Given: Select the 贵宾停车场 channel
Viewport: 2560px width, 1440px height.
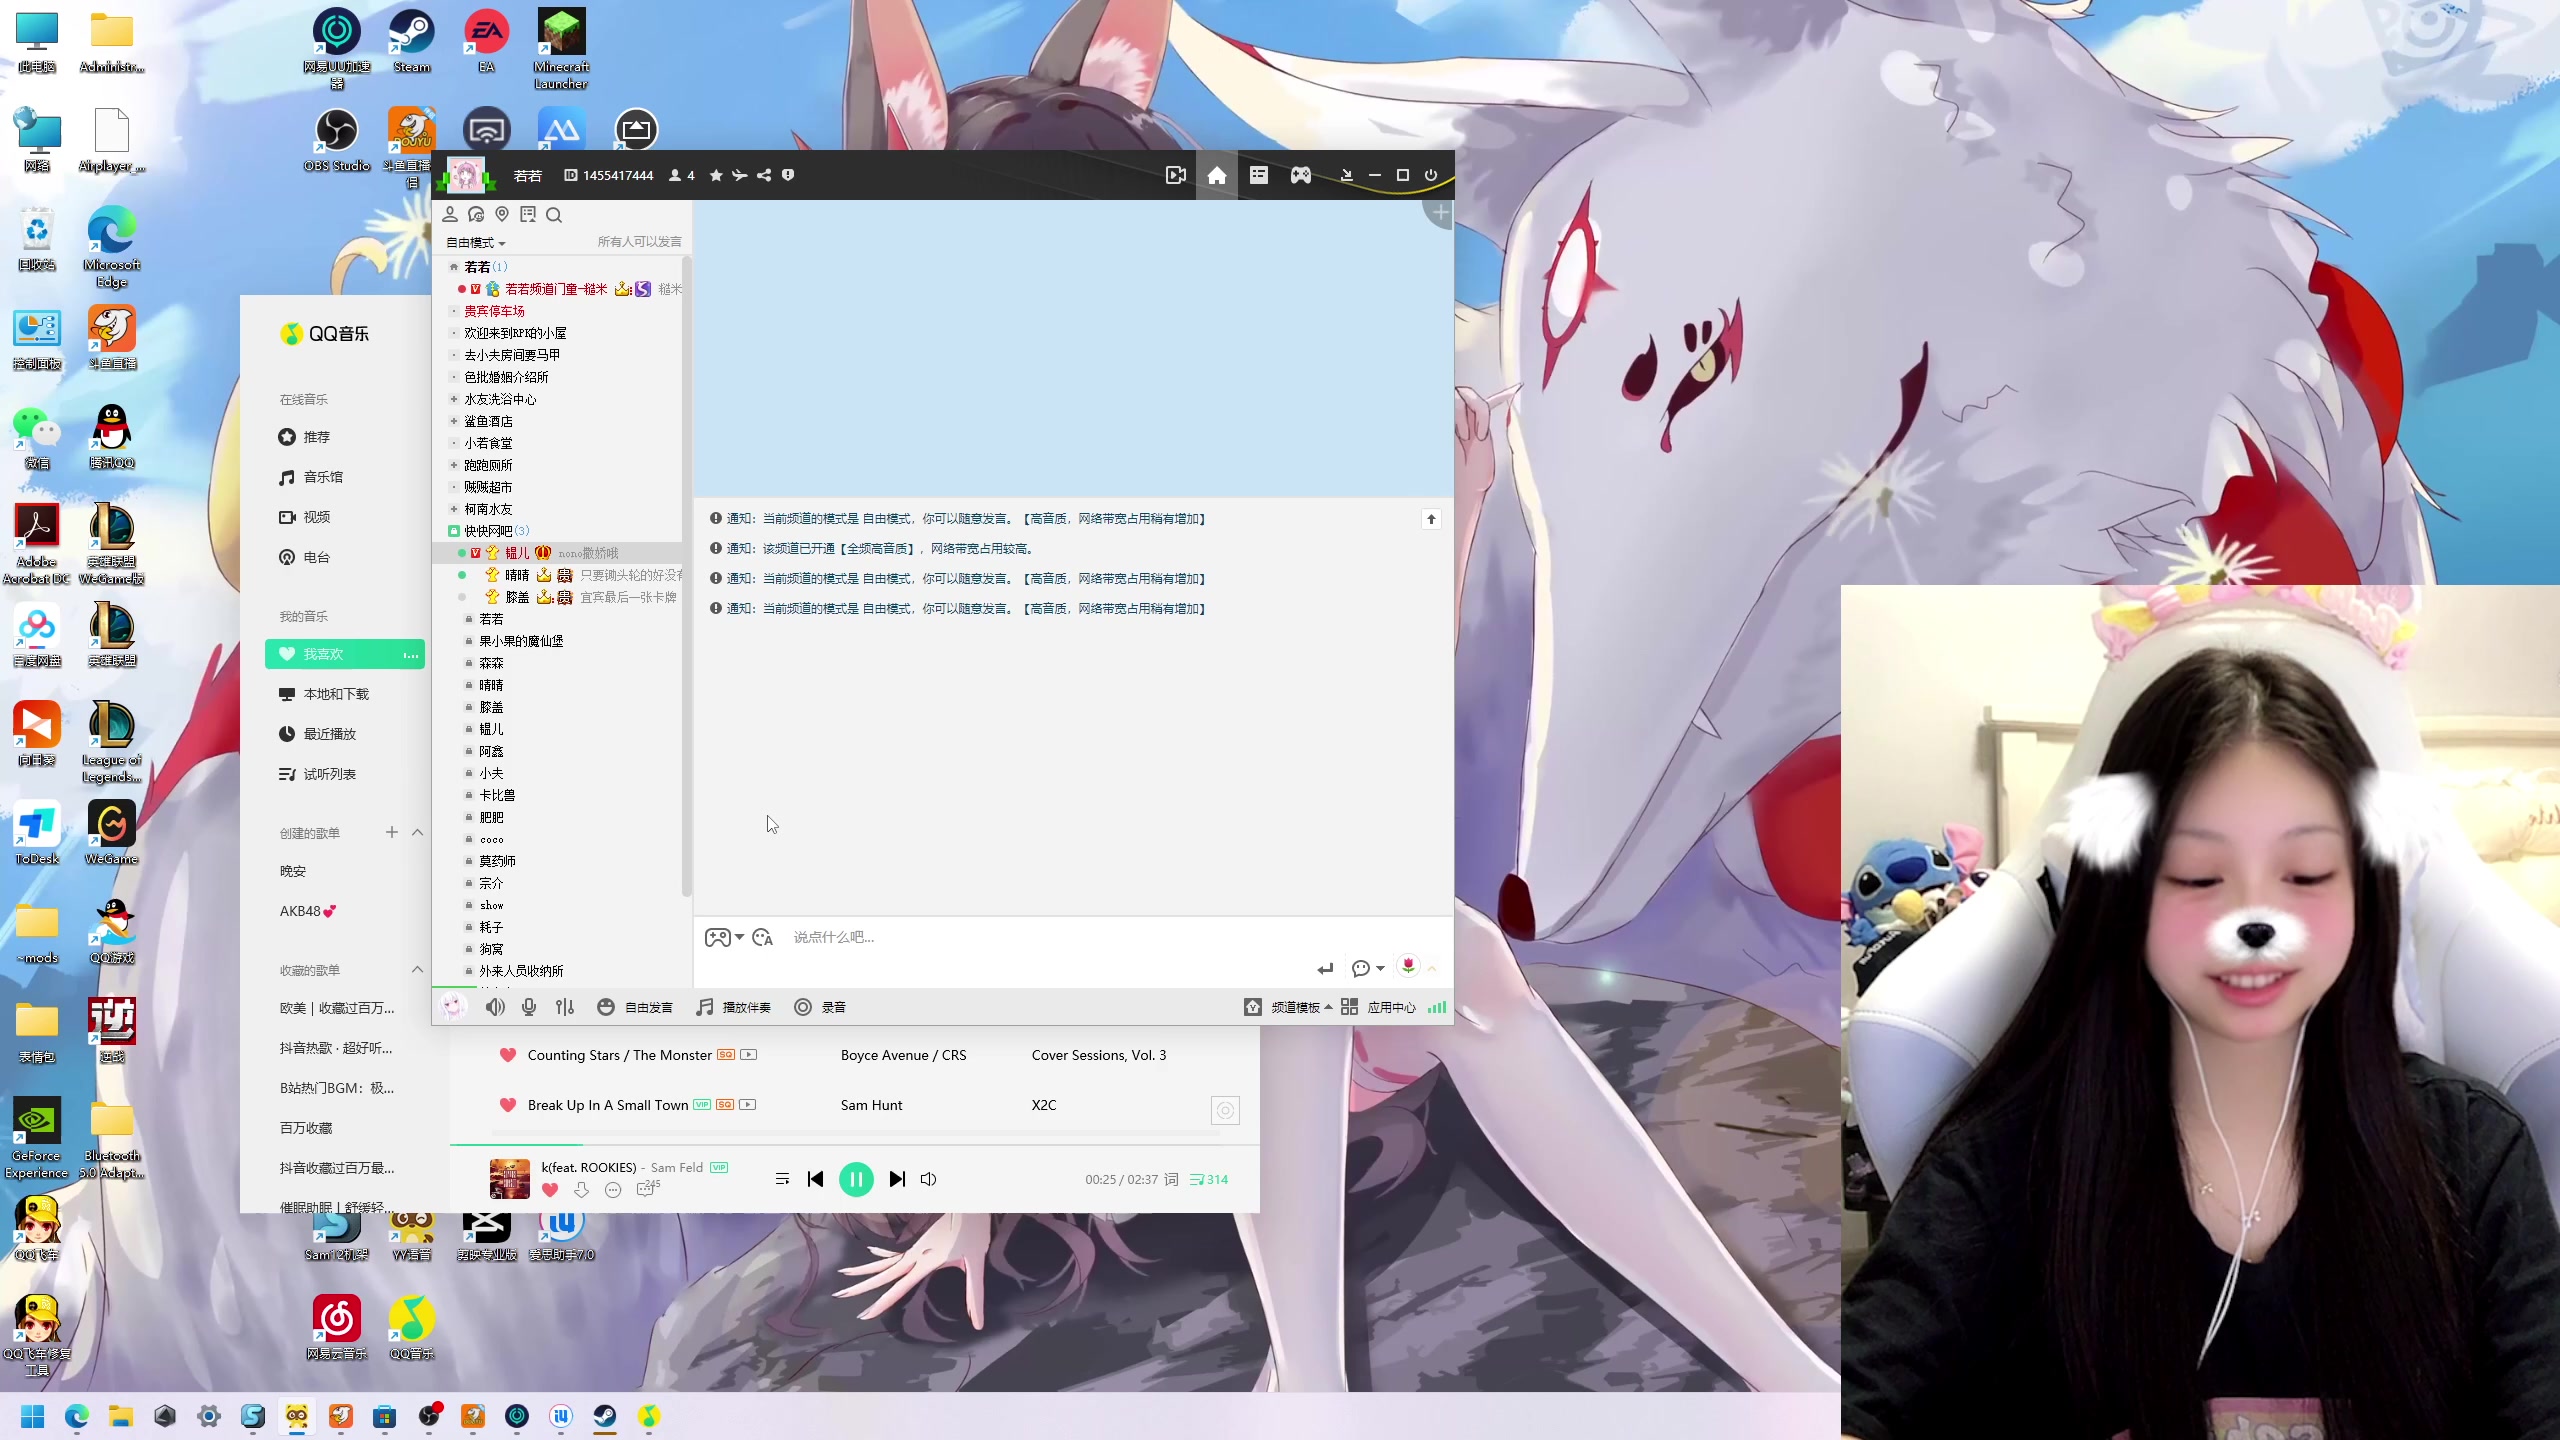Looking at the screenshot, I should pos(494,311).
